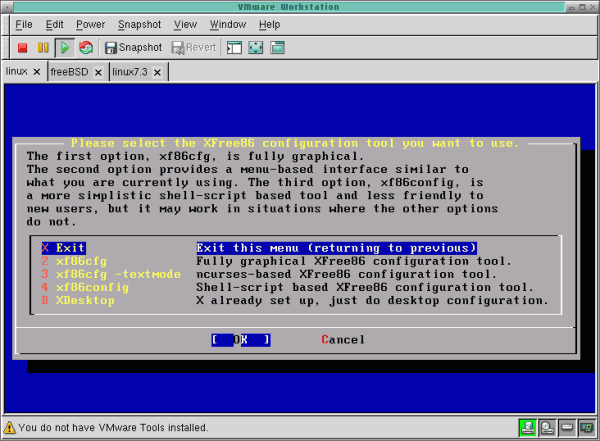Screen dimensions: 600x441
Task: Click the Cancel button in dialog
Action: coord(343,340)
